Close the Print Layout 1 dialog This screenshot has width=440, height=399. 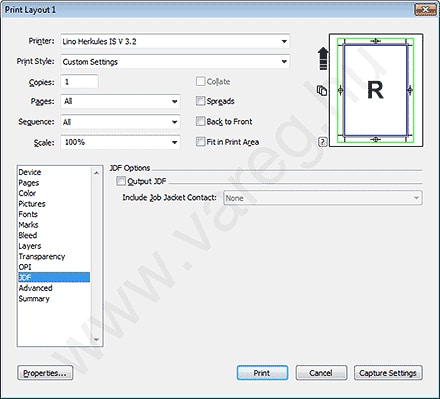[x=425, y=10]
